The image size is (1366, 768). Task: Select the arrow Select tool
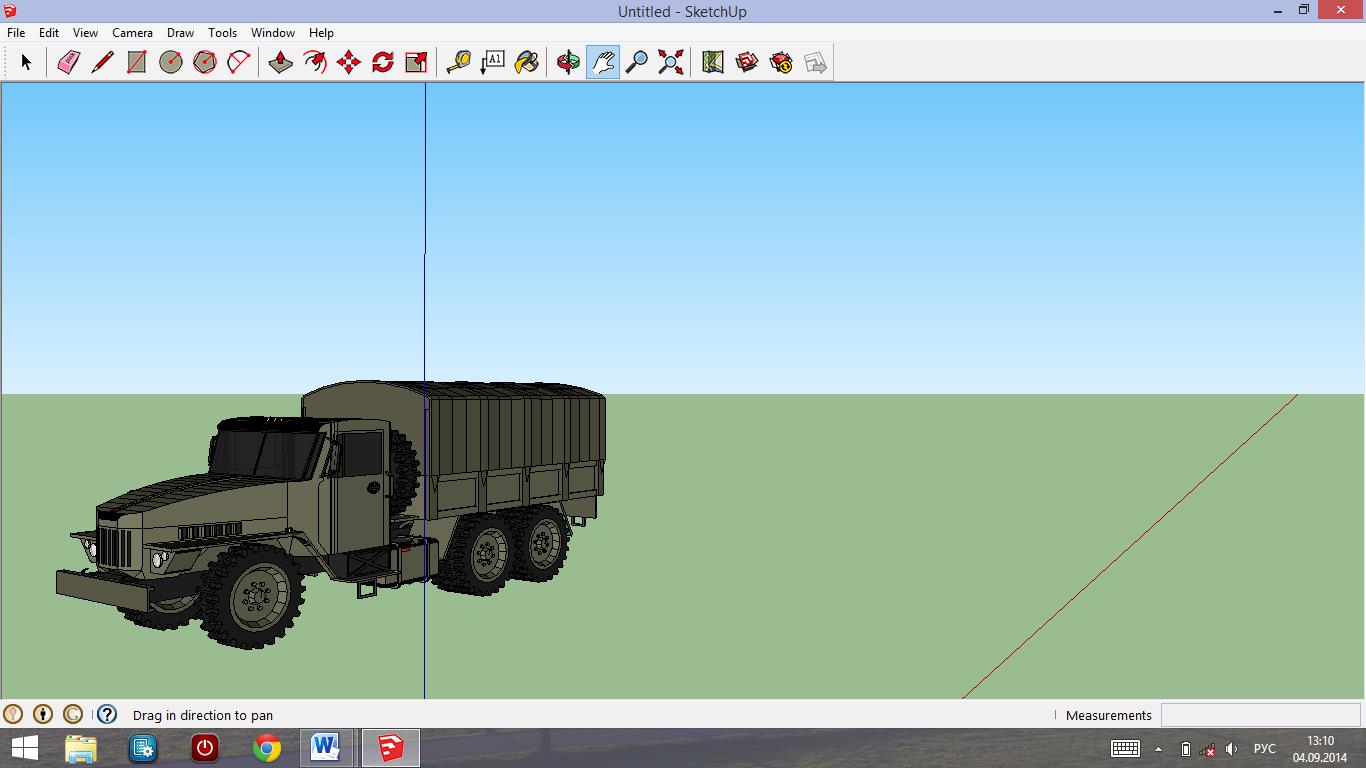pyautogui.click(x=26, y=62)
